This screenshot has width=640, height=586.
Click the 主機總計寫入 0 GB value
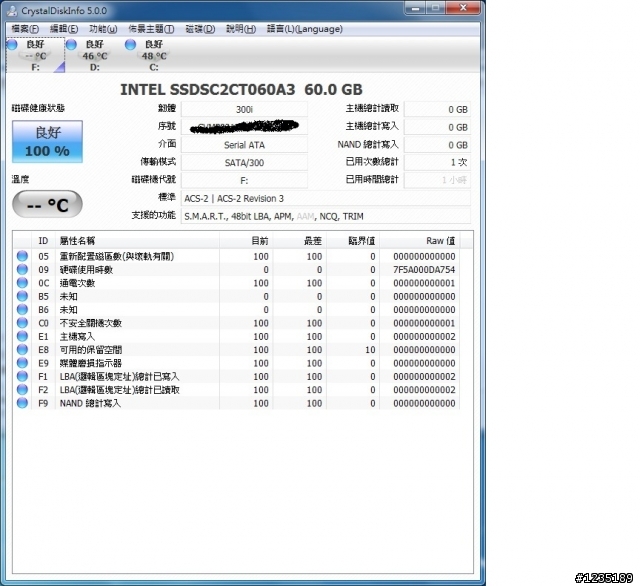coord(437,127)
